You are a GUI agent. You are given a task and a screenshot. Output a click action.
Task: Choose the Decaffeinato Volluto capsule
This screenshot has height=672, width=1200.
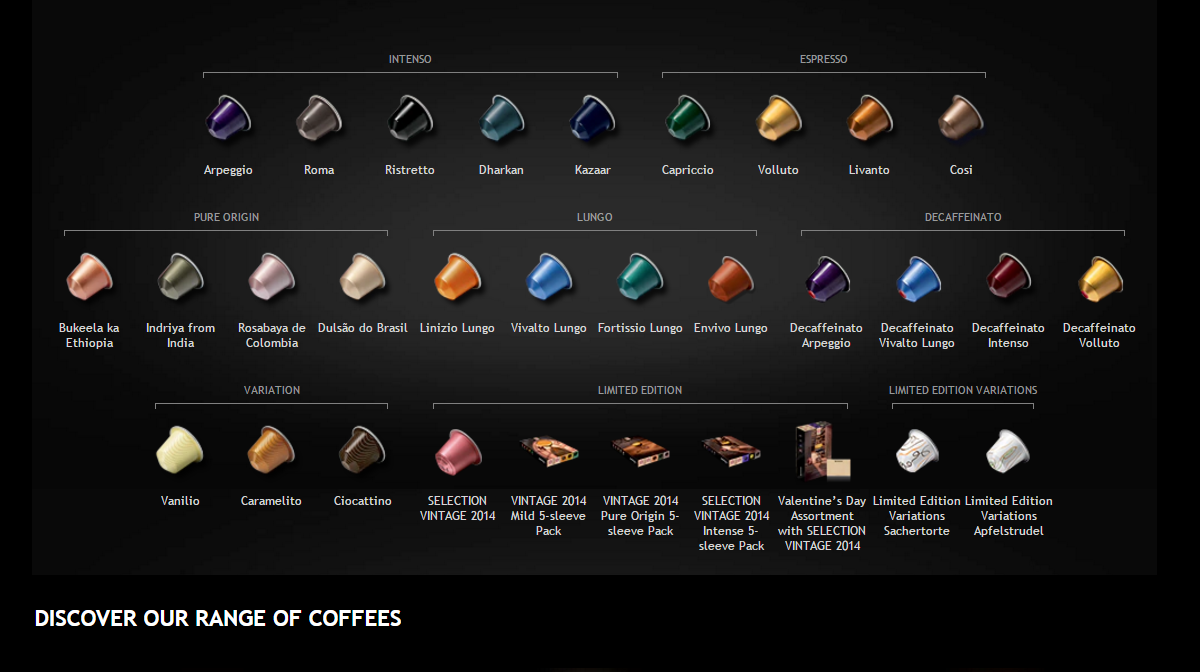(x=1099, y=278)
